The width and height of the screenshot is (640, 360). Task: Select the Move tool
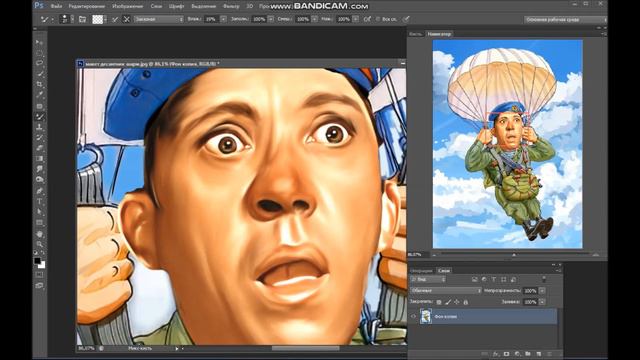pos(39,42)
